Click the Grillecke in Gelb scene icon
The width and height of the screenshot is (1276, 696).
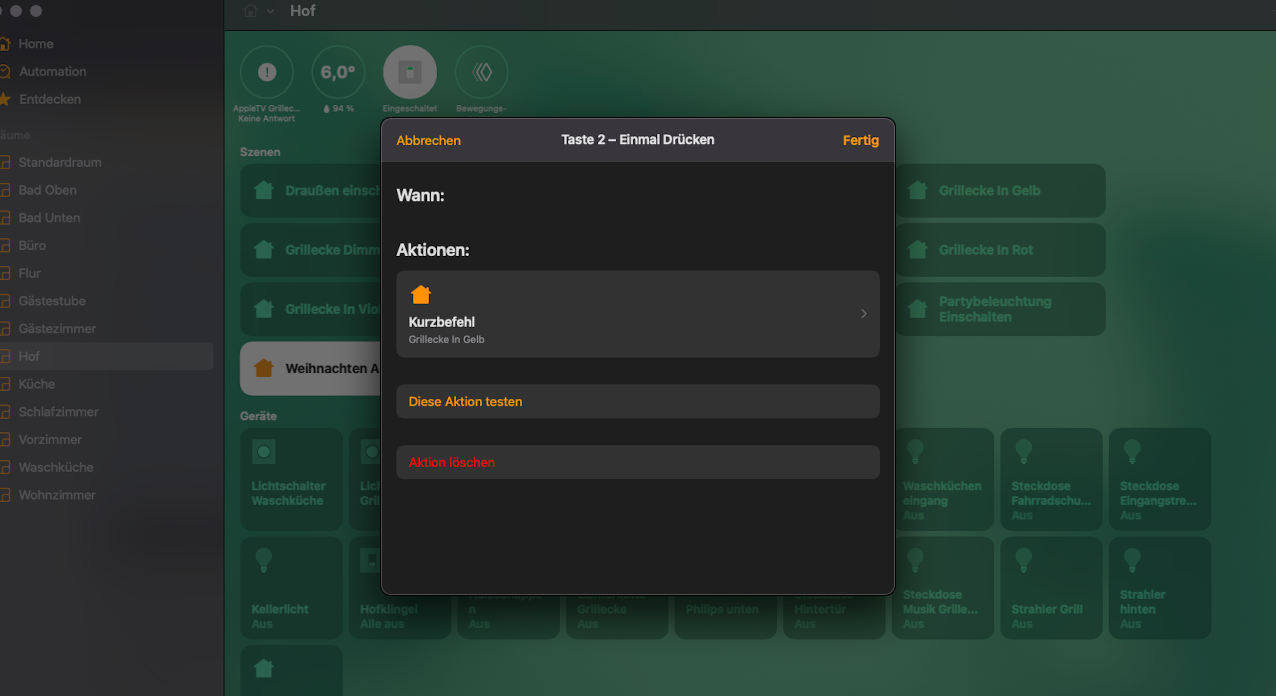pos(917,191)
